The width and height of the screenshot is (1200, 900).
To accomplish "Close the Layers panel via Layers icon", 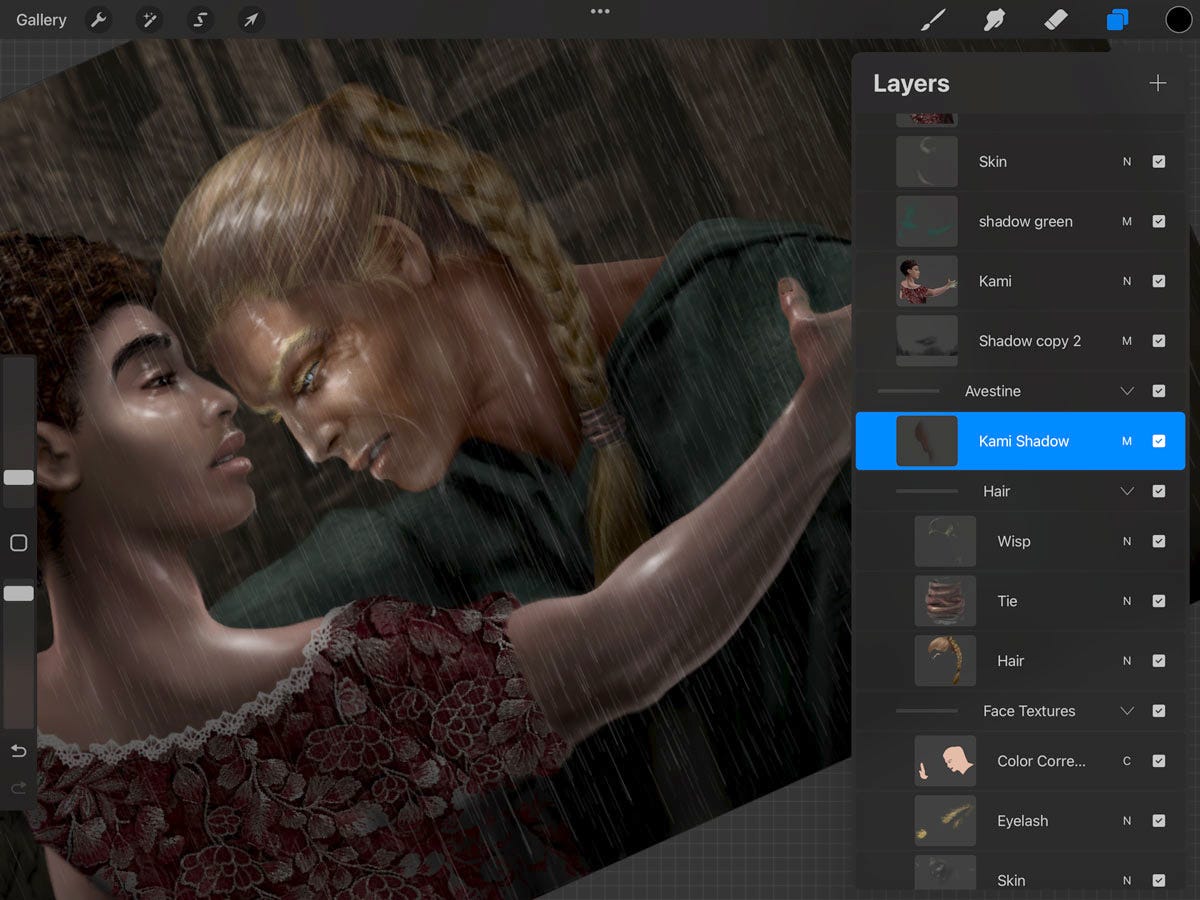I will coord(1117,20).
